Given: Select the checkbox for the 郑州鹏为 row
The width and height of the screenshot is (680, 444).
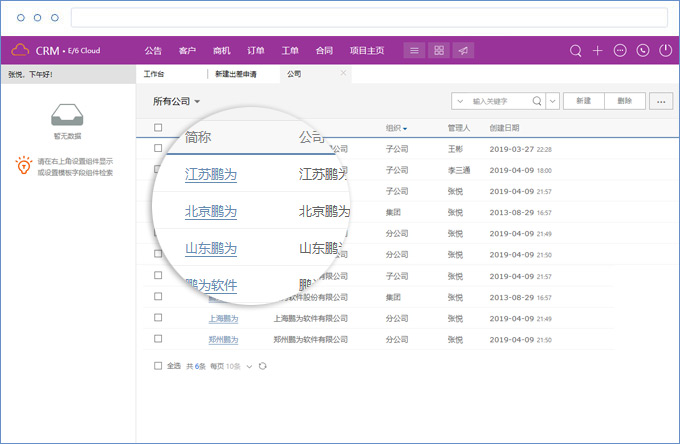Looking at the screenshot, I should click(x=158, y=339).
